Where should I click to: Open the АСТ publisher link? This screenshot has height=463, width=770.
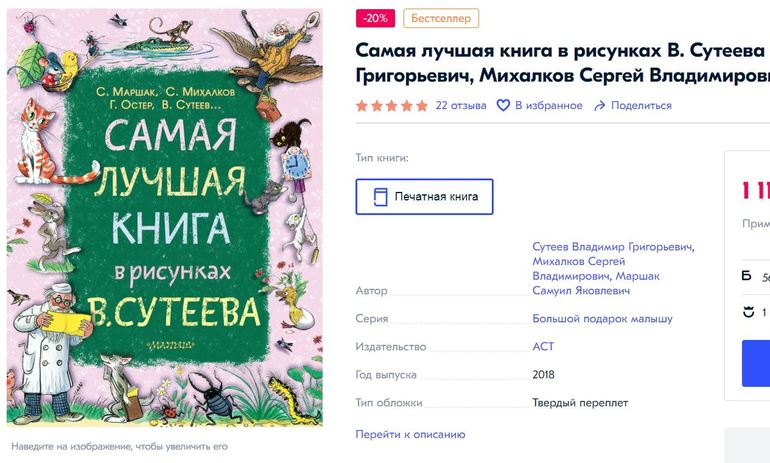[543, 347]
